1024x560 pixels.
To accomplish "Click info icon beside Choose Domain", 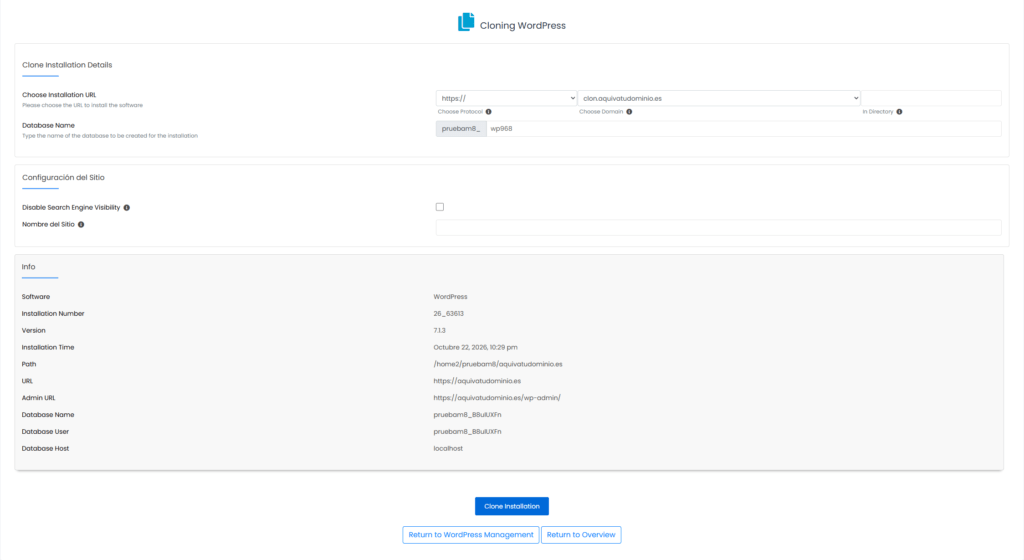I will tap(629, 112).
